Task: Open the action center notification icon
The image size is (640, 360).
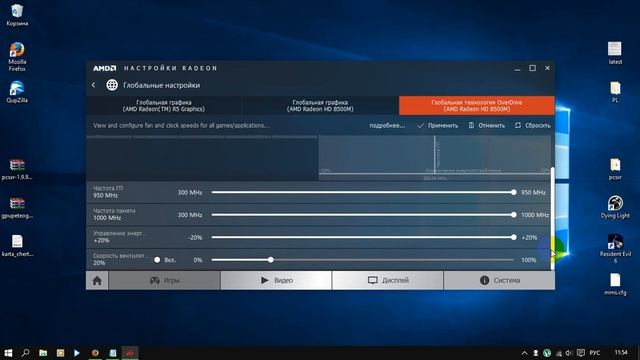Action: (x=580, y=353)
